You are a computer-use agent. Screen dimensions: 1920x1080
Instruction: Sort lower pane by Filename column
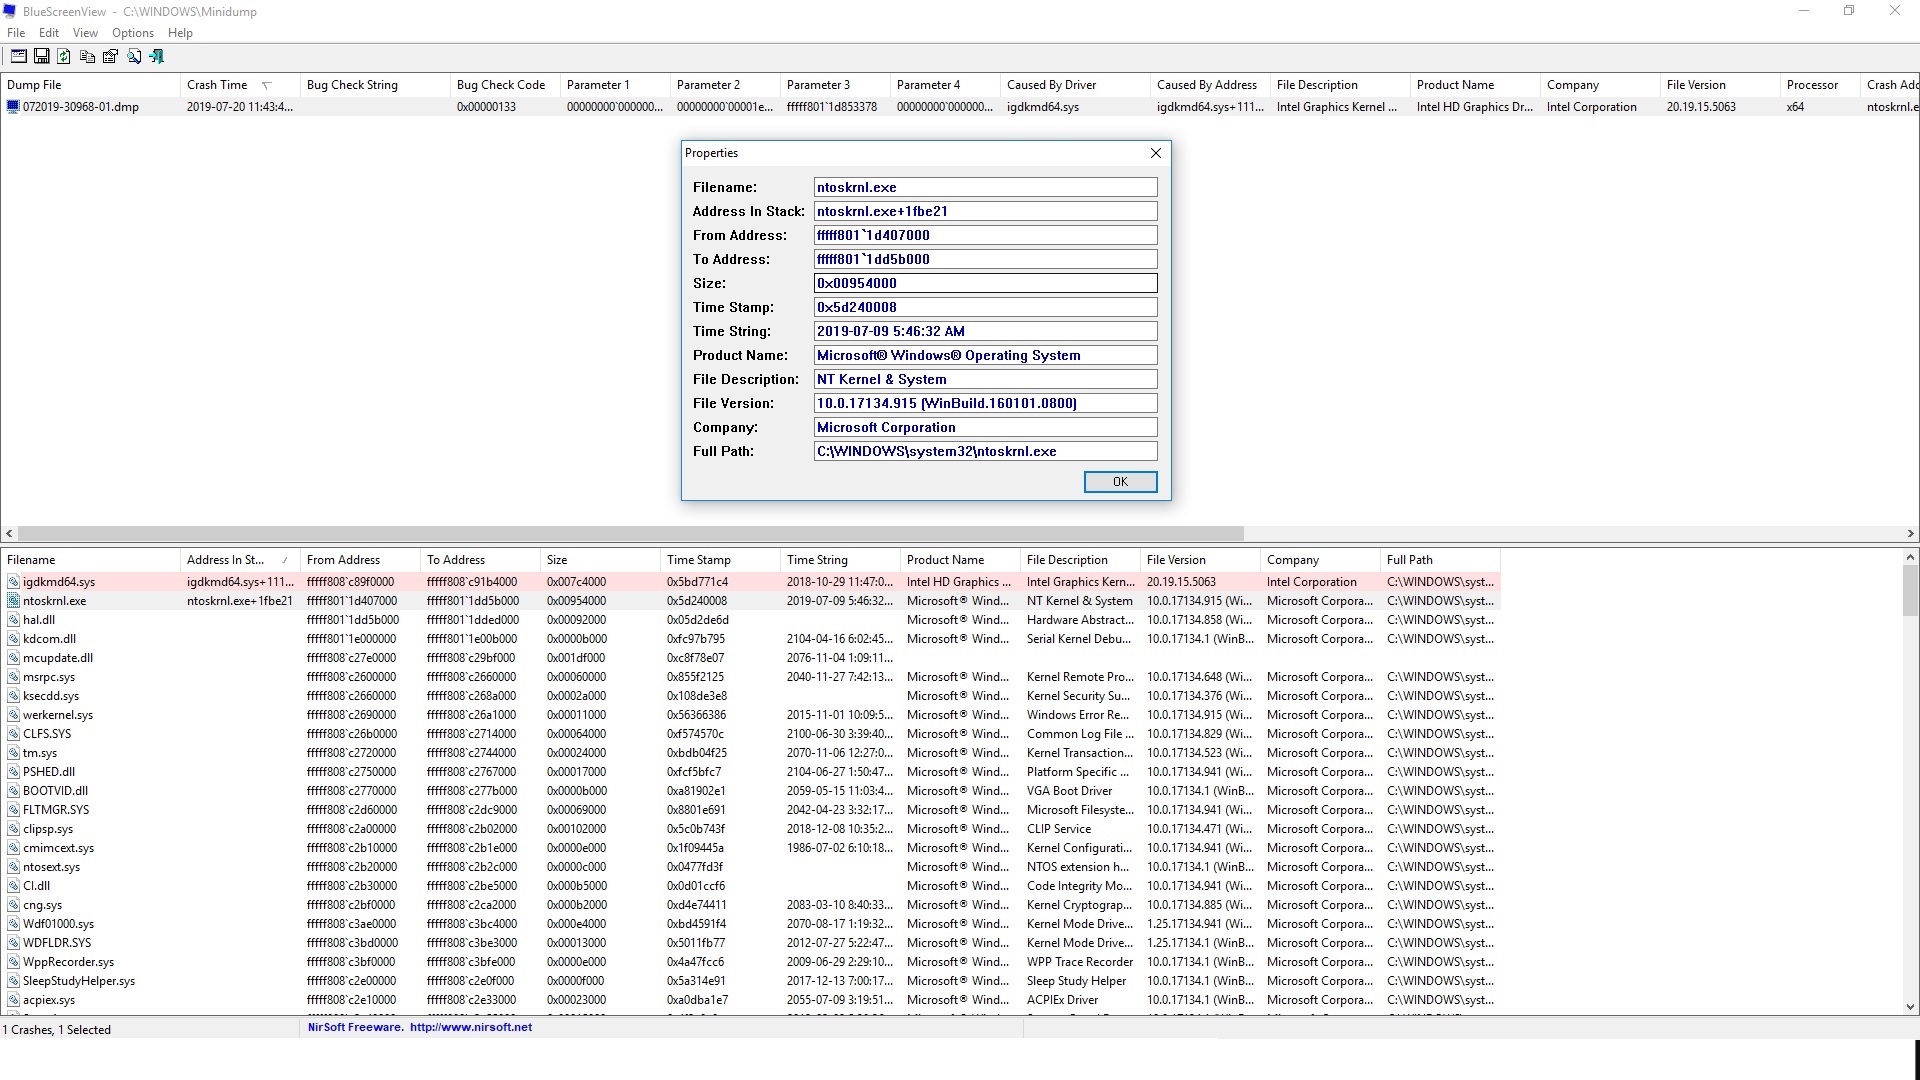point(90,560)
